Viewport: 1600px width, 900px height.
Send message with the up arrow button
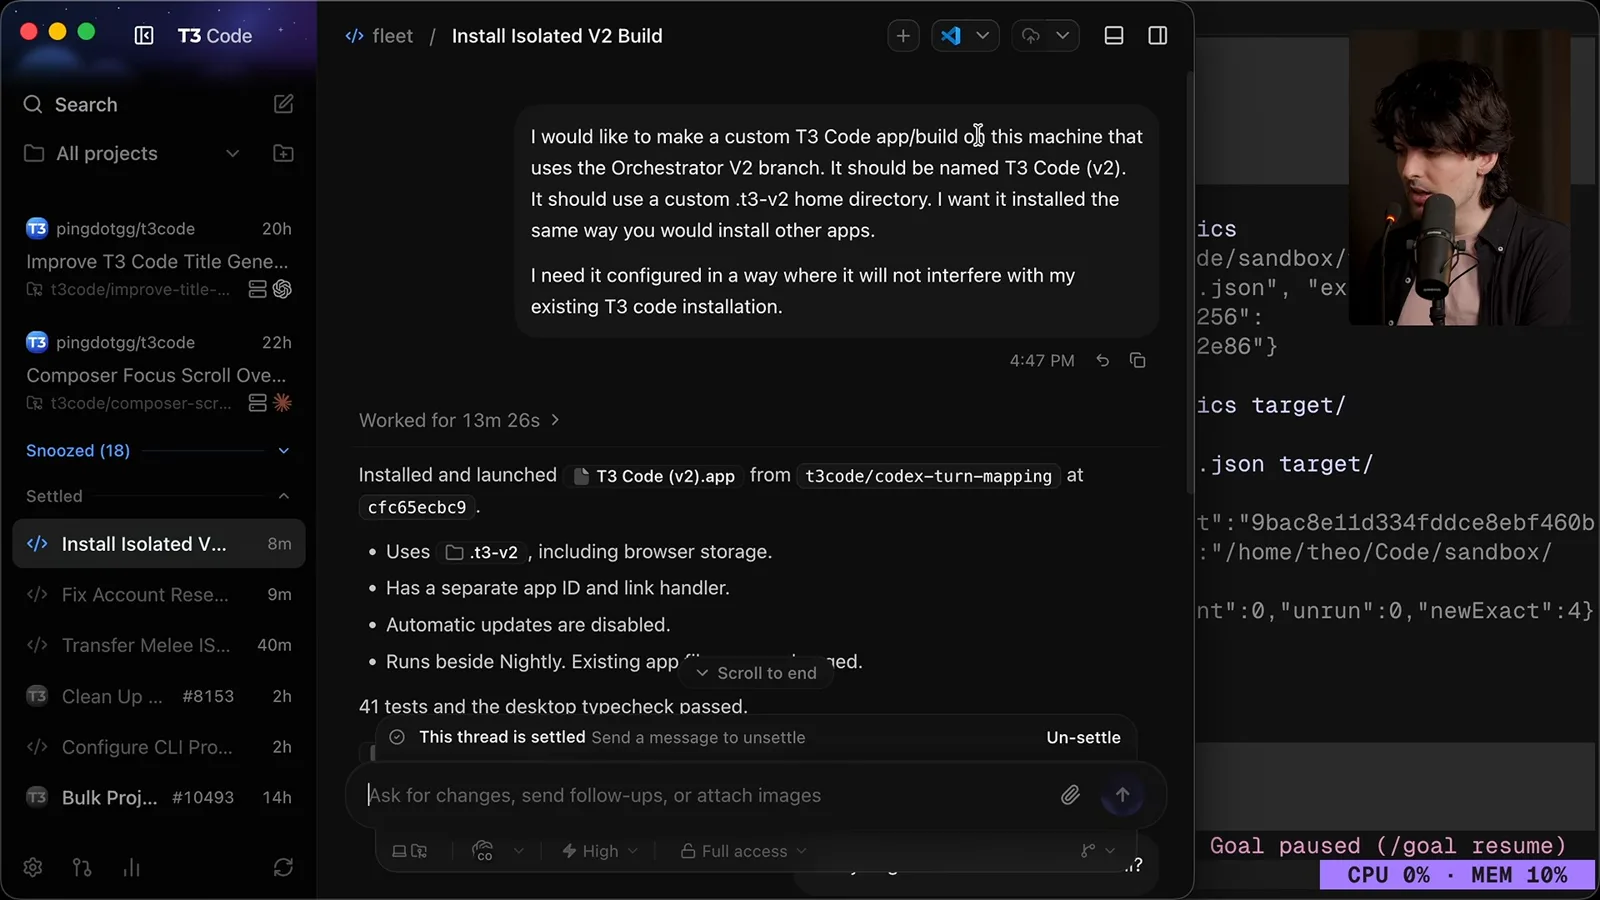tap(1122, 795)
